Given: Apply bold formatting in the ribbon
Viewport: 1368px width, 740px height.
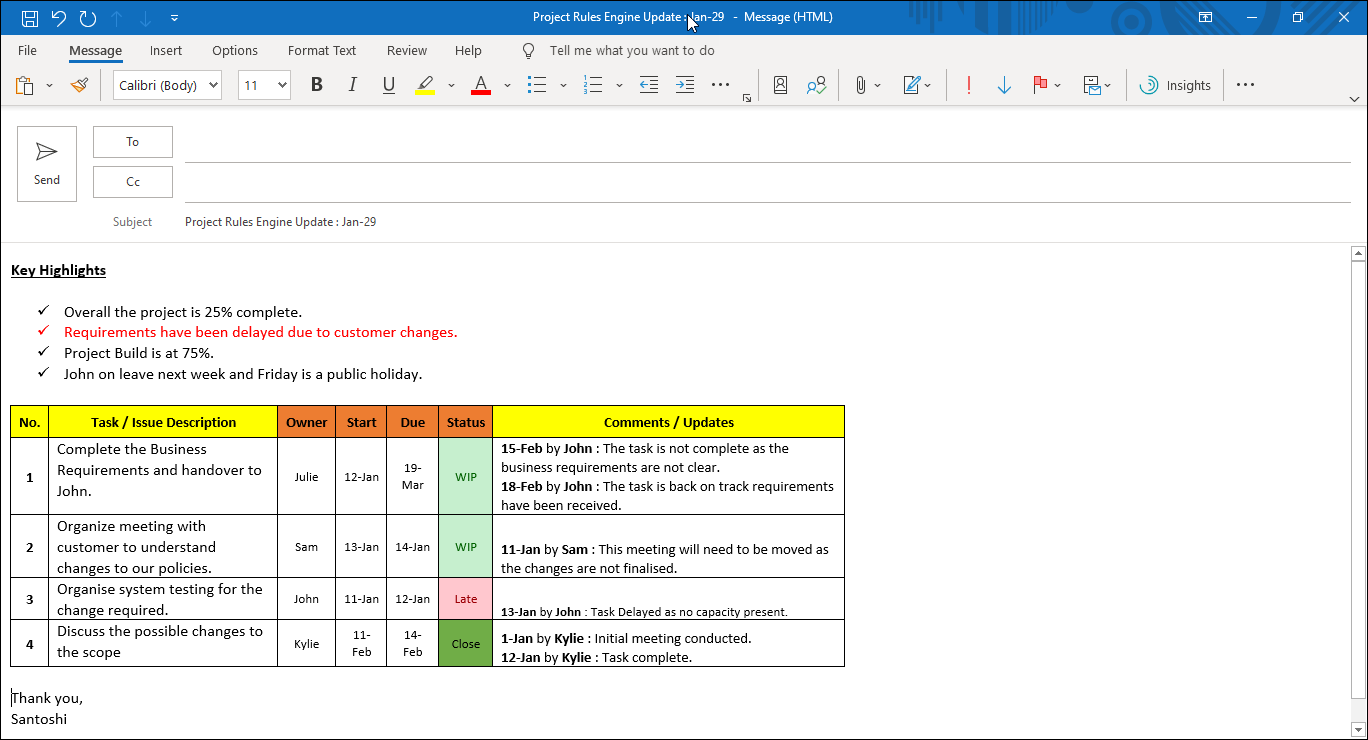Looking at the screenshot, I should click(316, 85).
